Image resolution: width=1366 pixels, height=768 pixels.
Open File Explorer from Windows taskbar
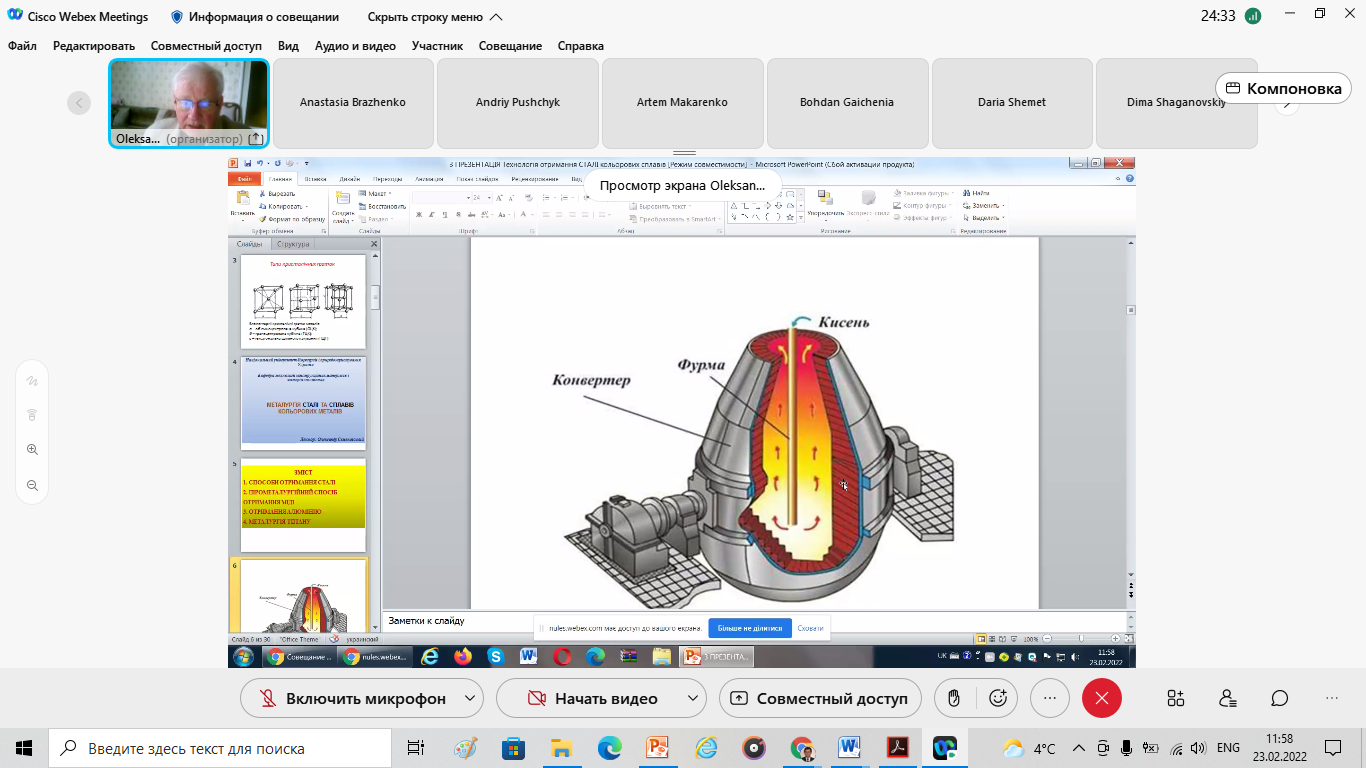point(562,748)
